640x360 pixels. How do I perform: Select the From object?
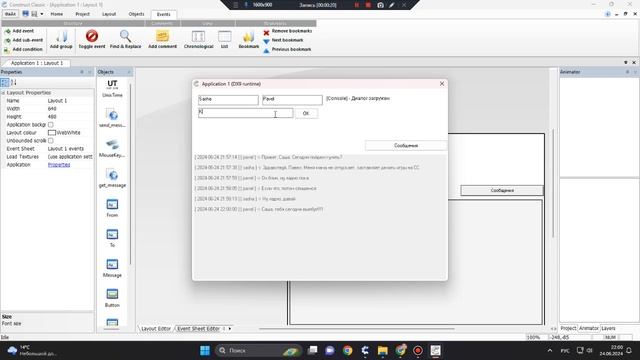coord(112,208)
